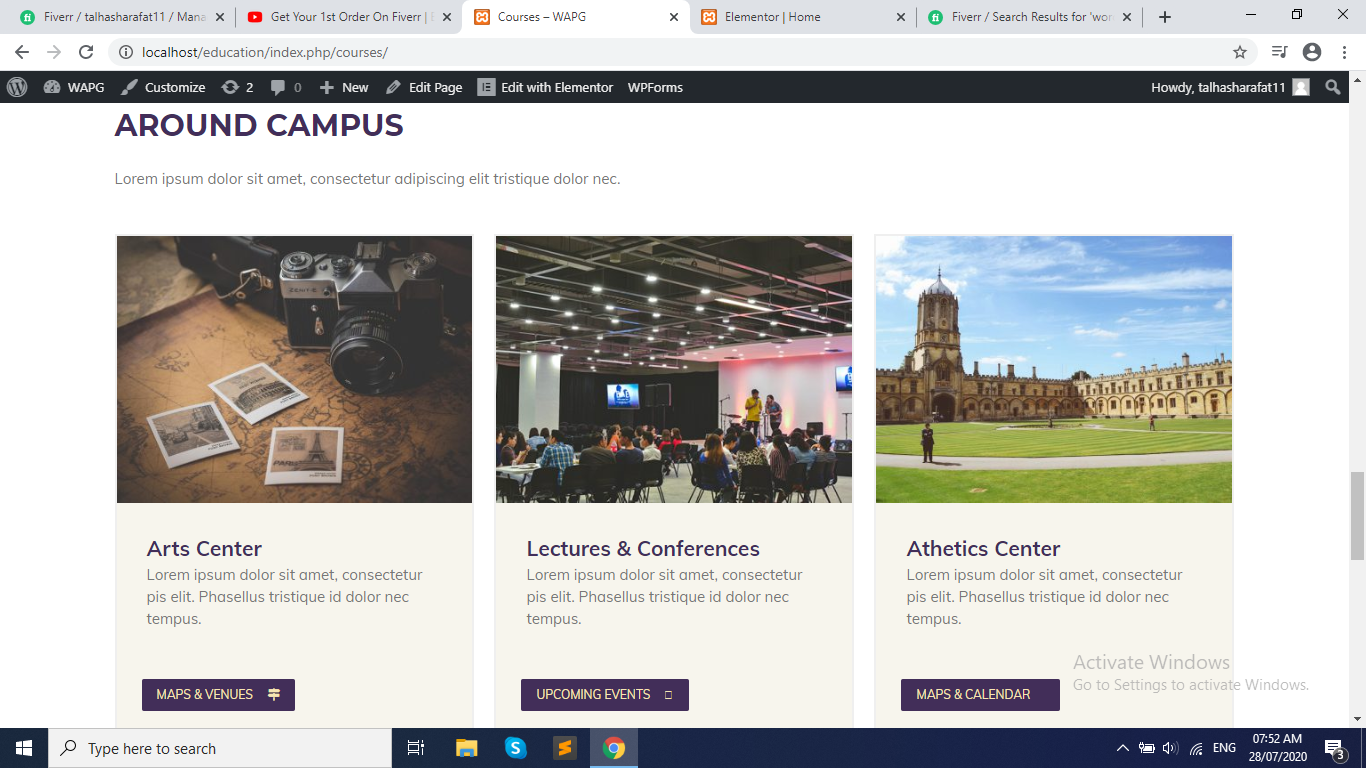The height and width of the screenshot is (768, 1366).
Task: Click the UPCOMING EVENTS button
Action: tap(604, 694)
